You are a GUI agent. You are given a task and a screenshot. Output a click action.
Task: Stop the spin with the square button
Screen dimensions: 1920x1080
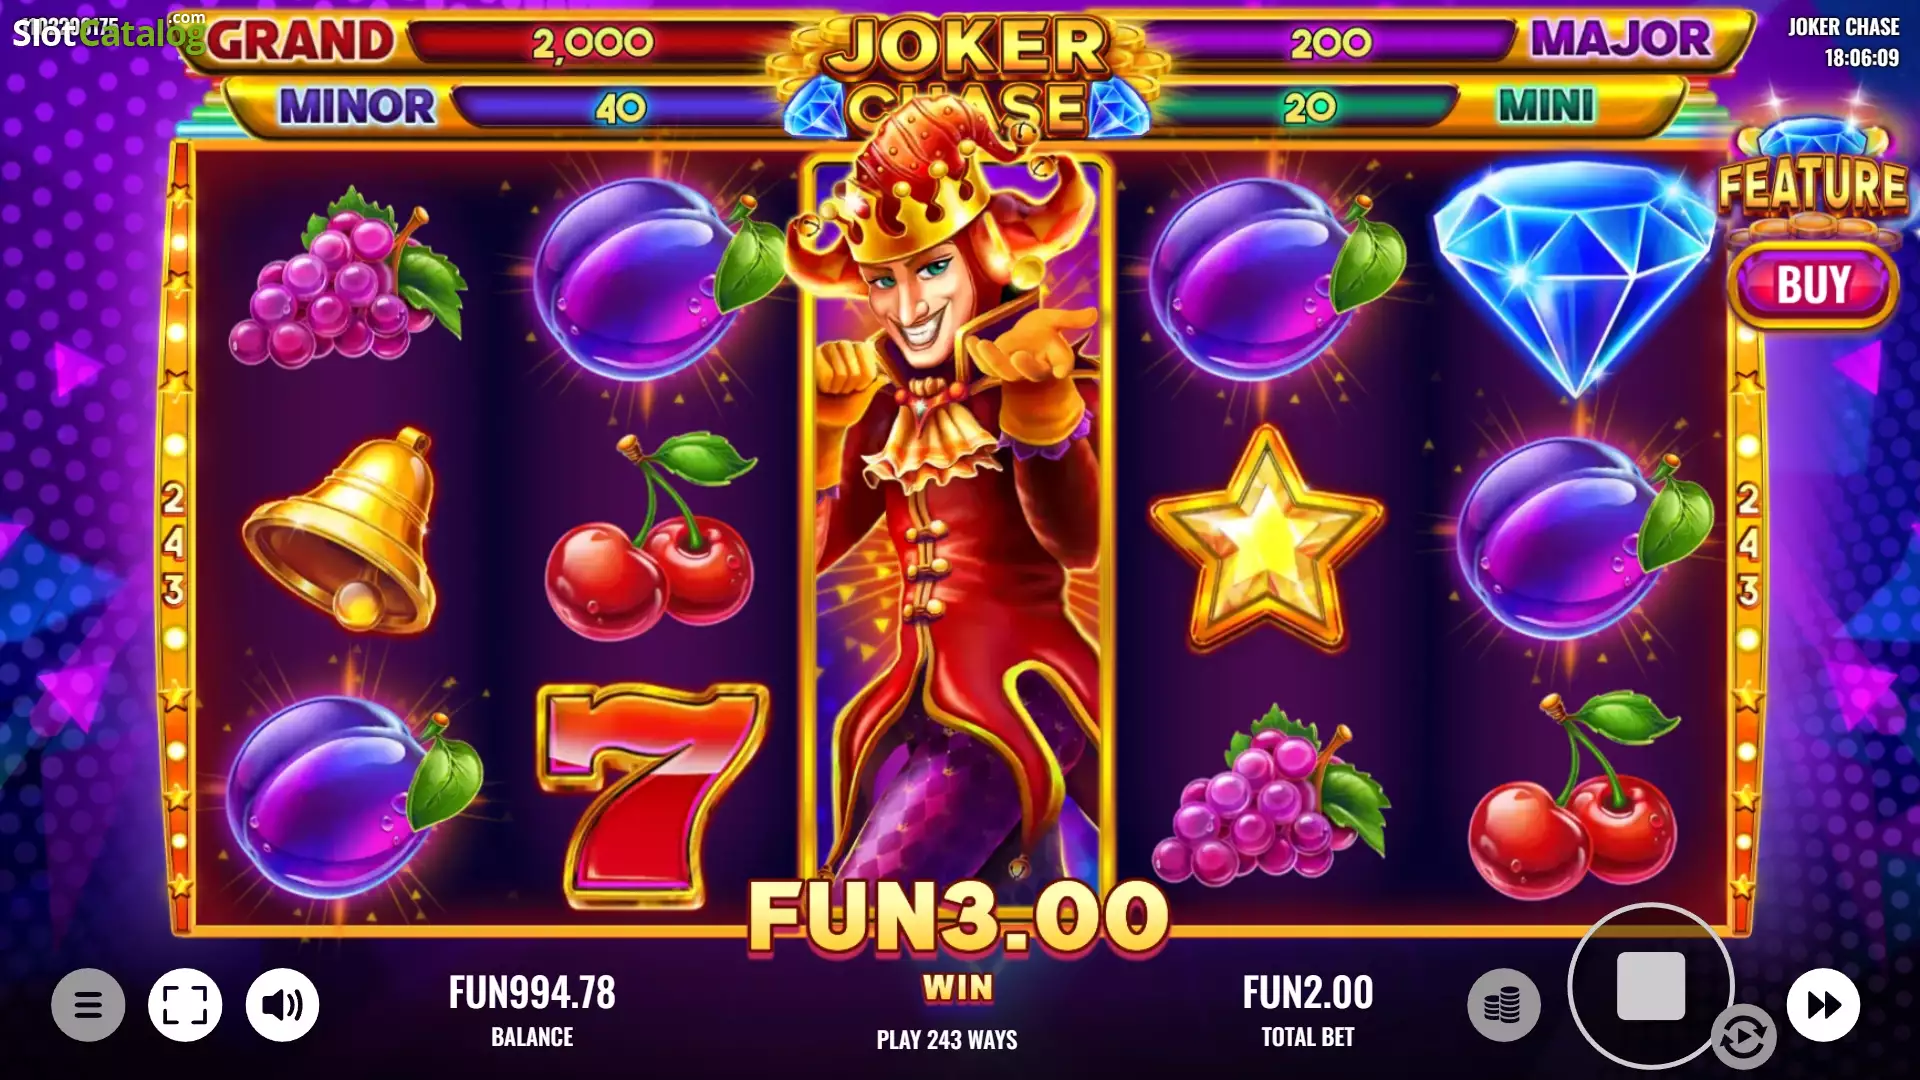pos(1650,986)
